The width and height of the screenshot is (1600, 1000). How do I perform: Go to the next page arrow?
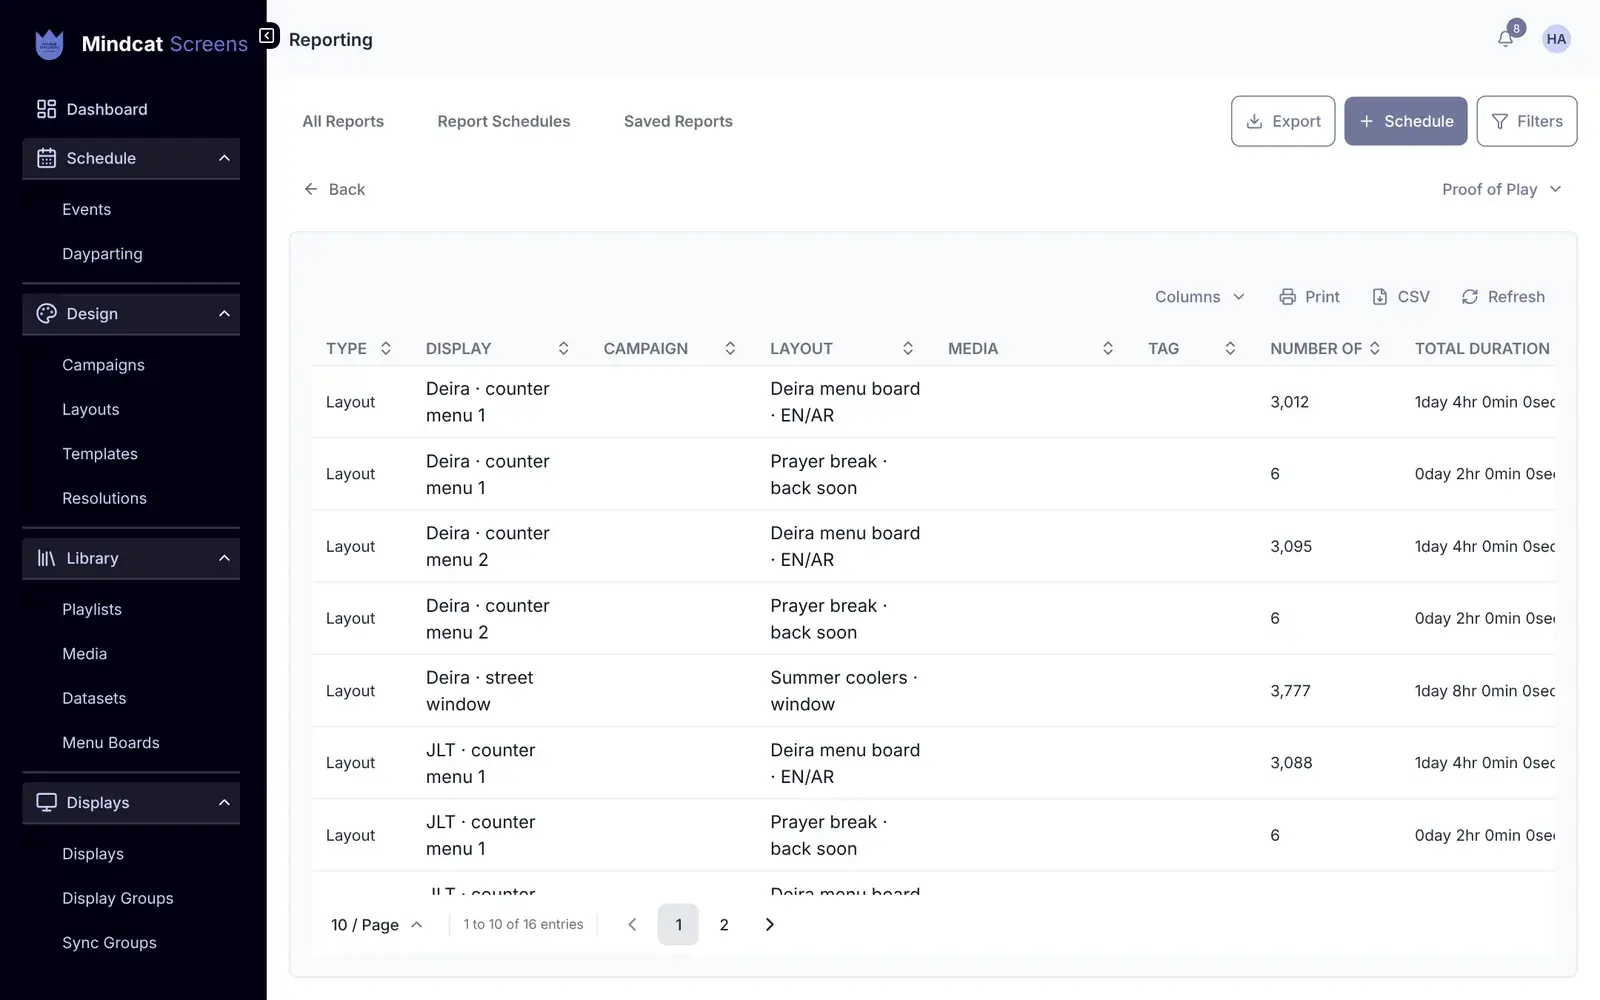click(x=769, y=925)
